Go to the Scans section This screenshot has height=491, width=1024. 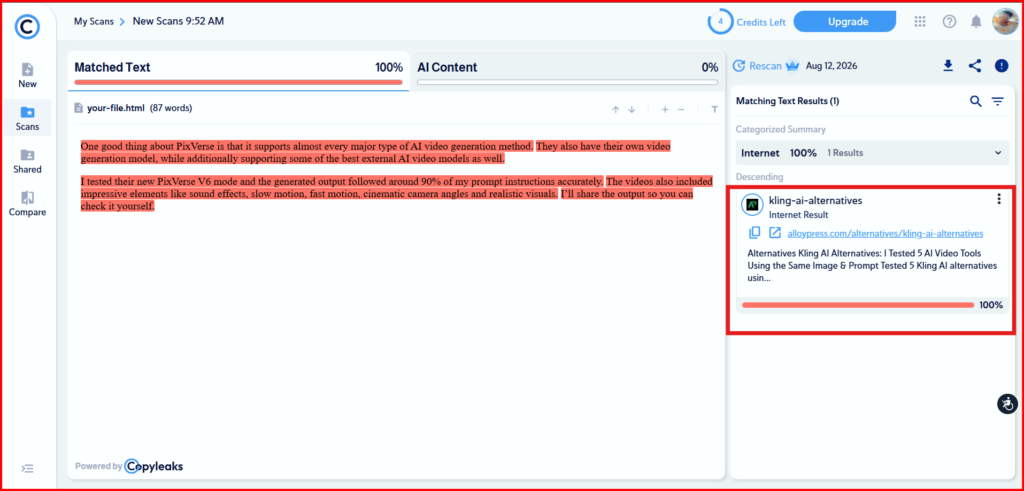(27, 118)
